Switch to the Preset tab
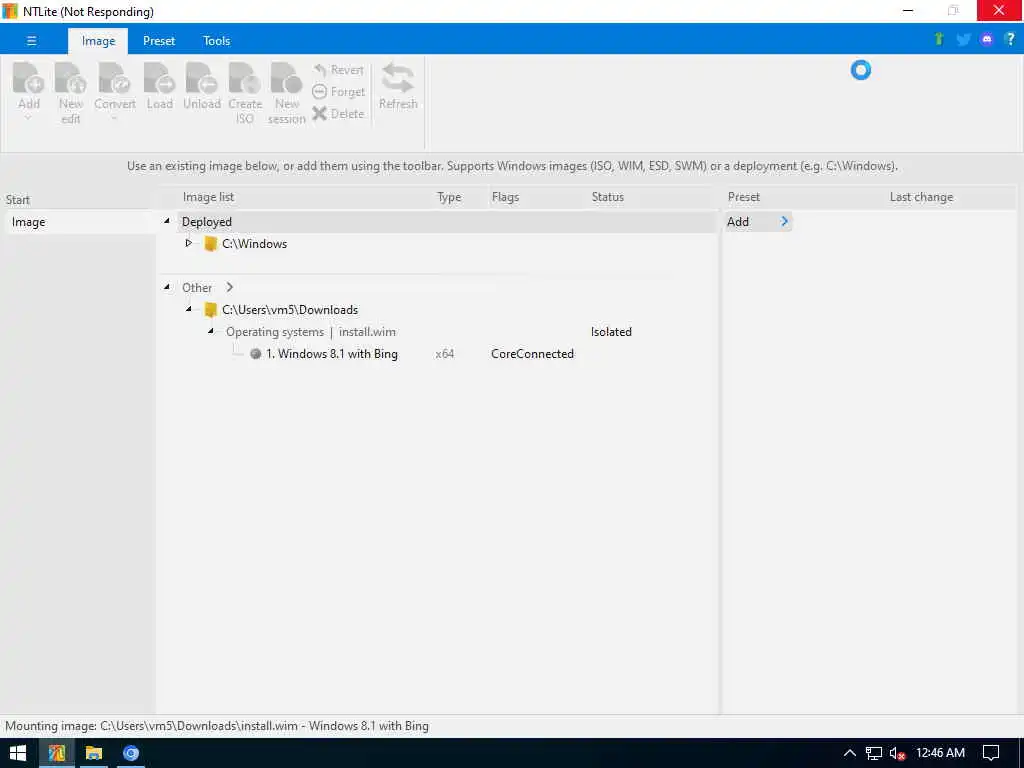This screenshot has width=1024, height=768. coord(159,41)
